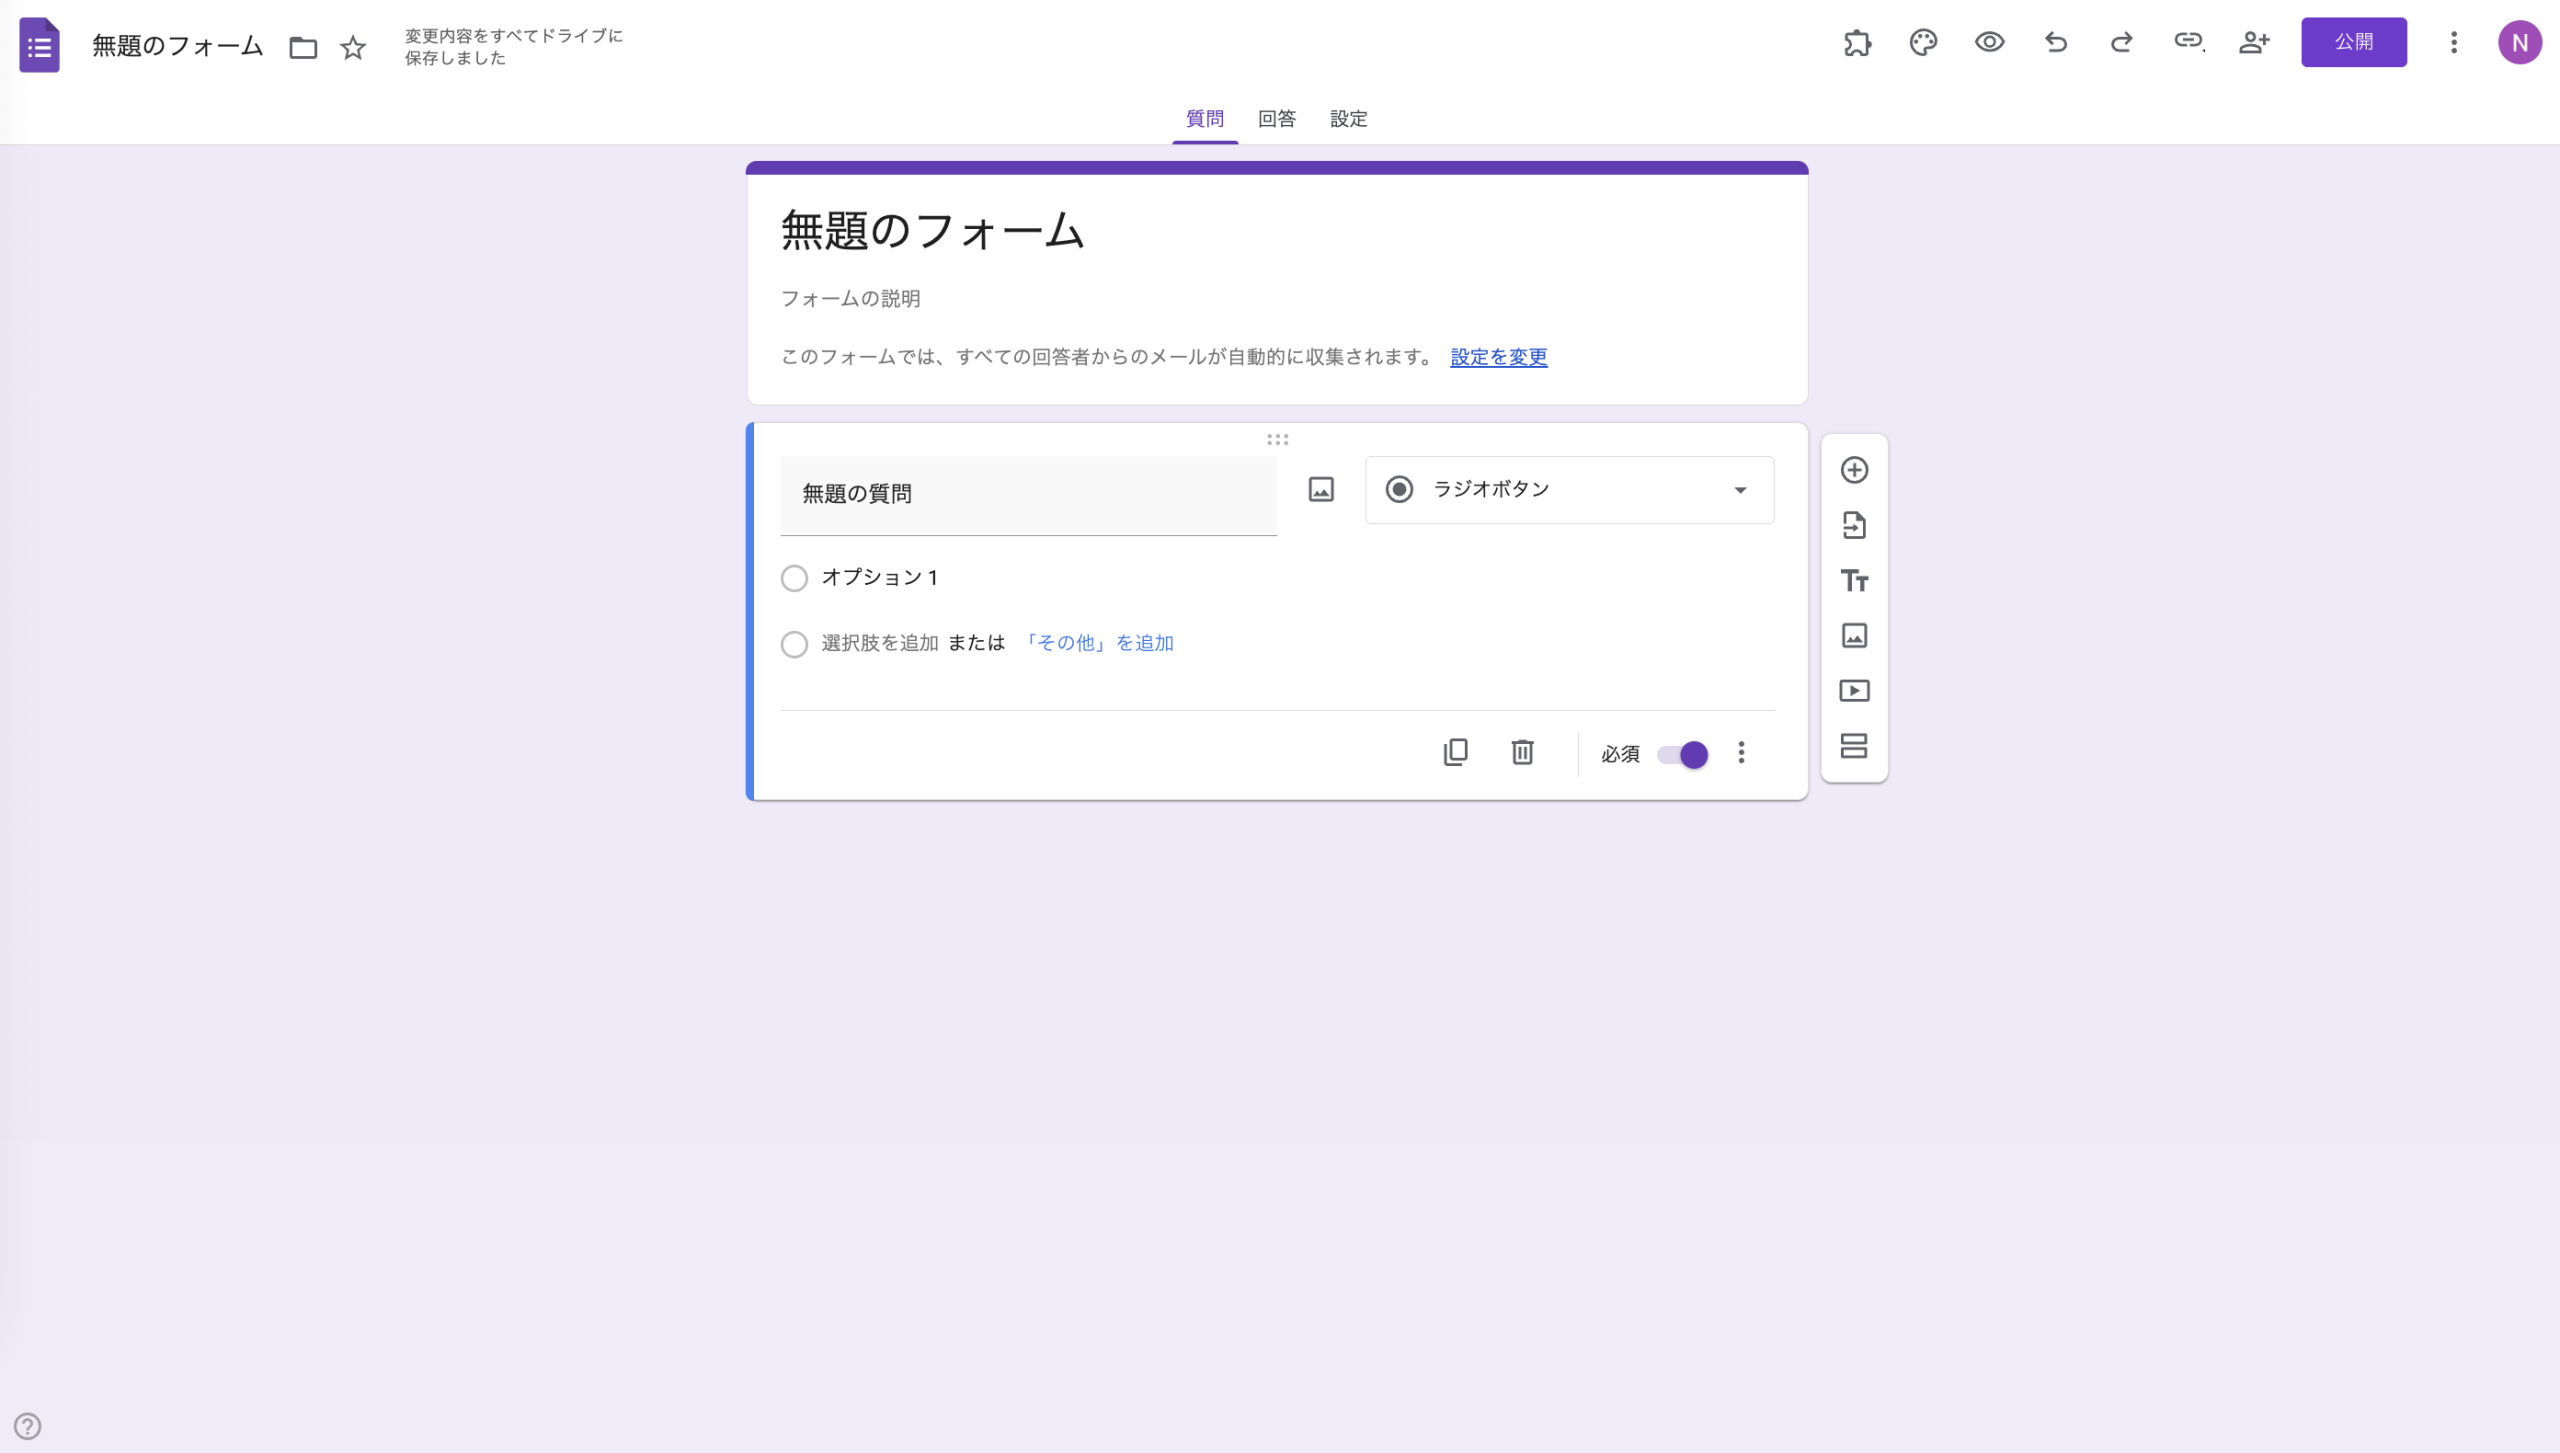Viewport: 2560px width, 1453px height.
Task: Insert an image block from the side panel
Action: pyautogui.click(x=1854, y=635)
